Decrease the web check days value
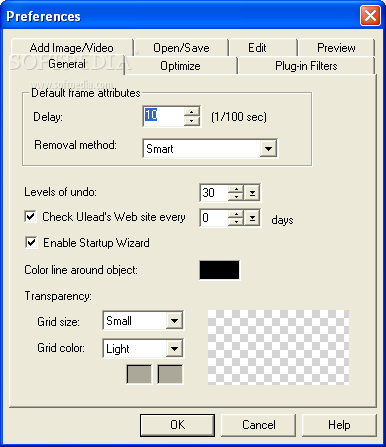Screen dimensions: 386x447 point(236,222)
